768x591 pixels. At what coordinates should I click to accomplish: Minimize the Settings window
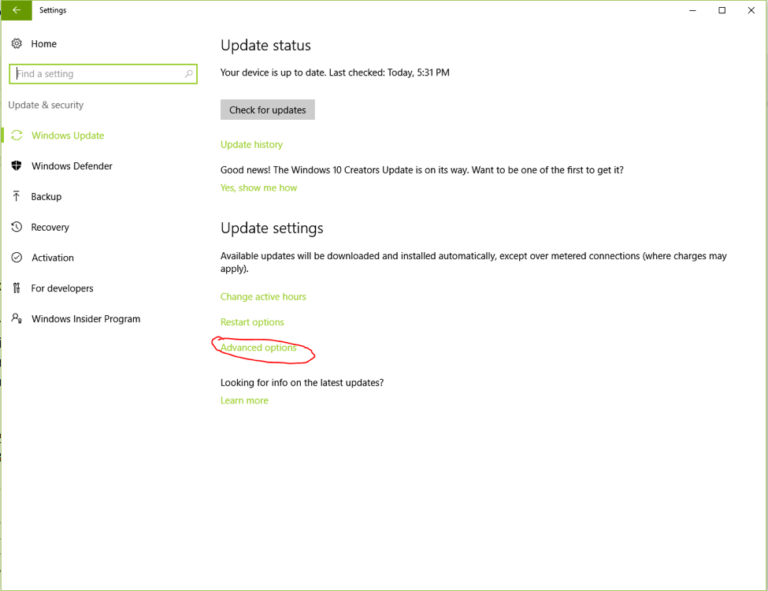click(693, 10)
